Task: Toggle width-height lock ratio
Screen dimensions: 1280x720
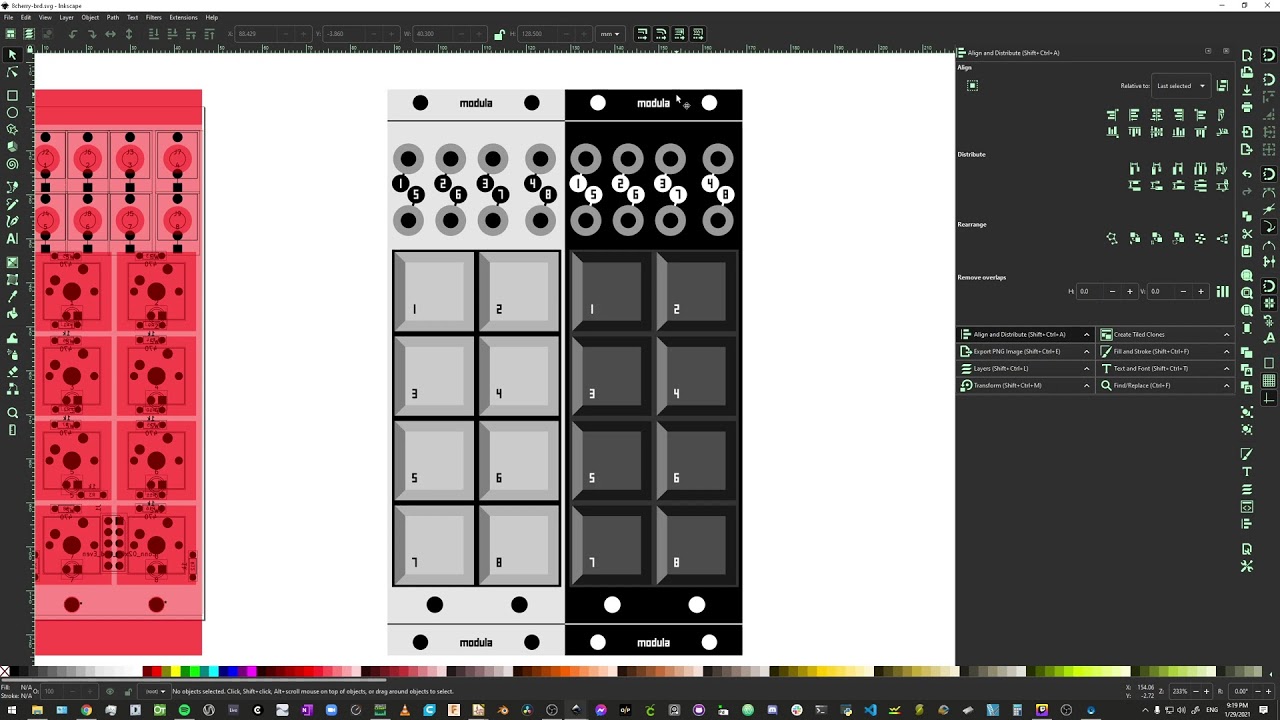Action: (498, 34)
